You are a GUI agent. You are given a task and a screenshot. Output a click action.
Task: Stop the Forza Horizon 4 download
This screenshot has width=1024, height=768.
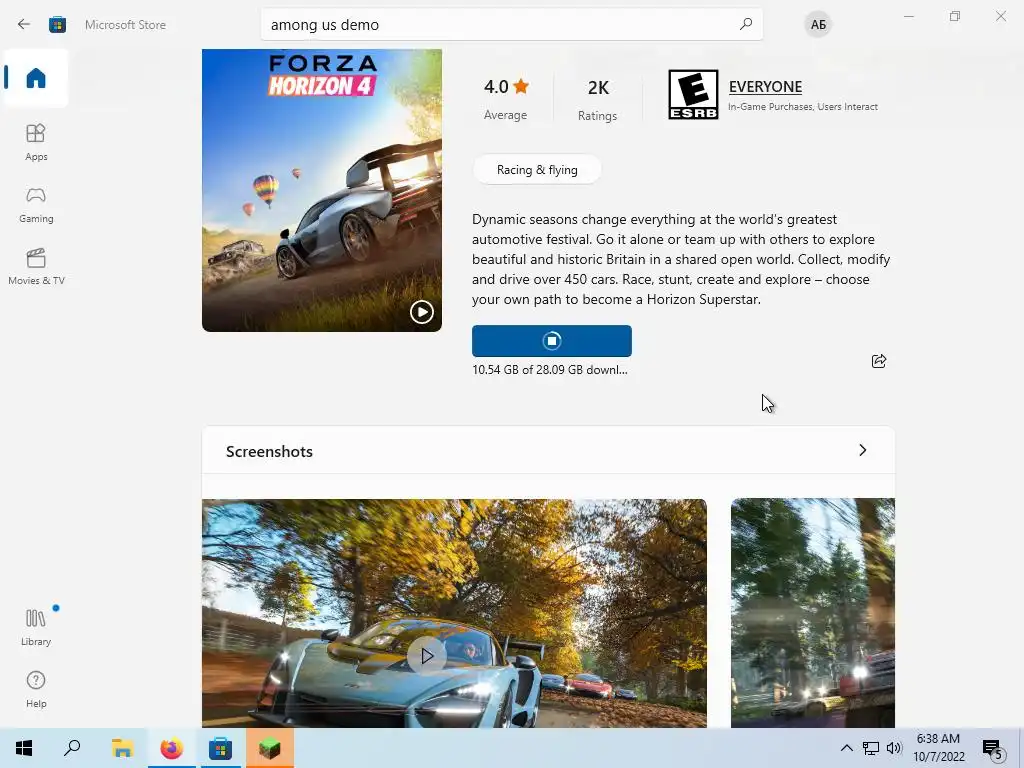(x=552, y=341)
